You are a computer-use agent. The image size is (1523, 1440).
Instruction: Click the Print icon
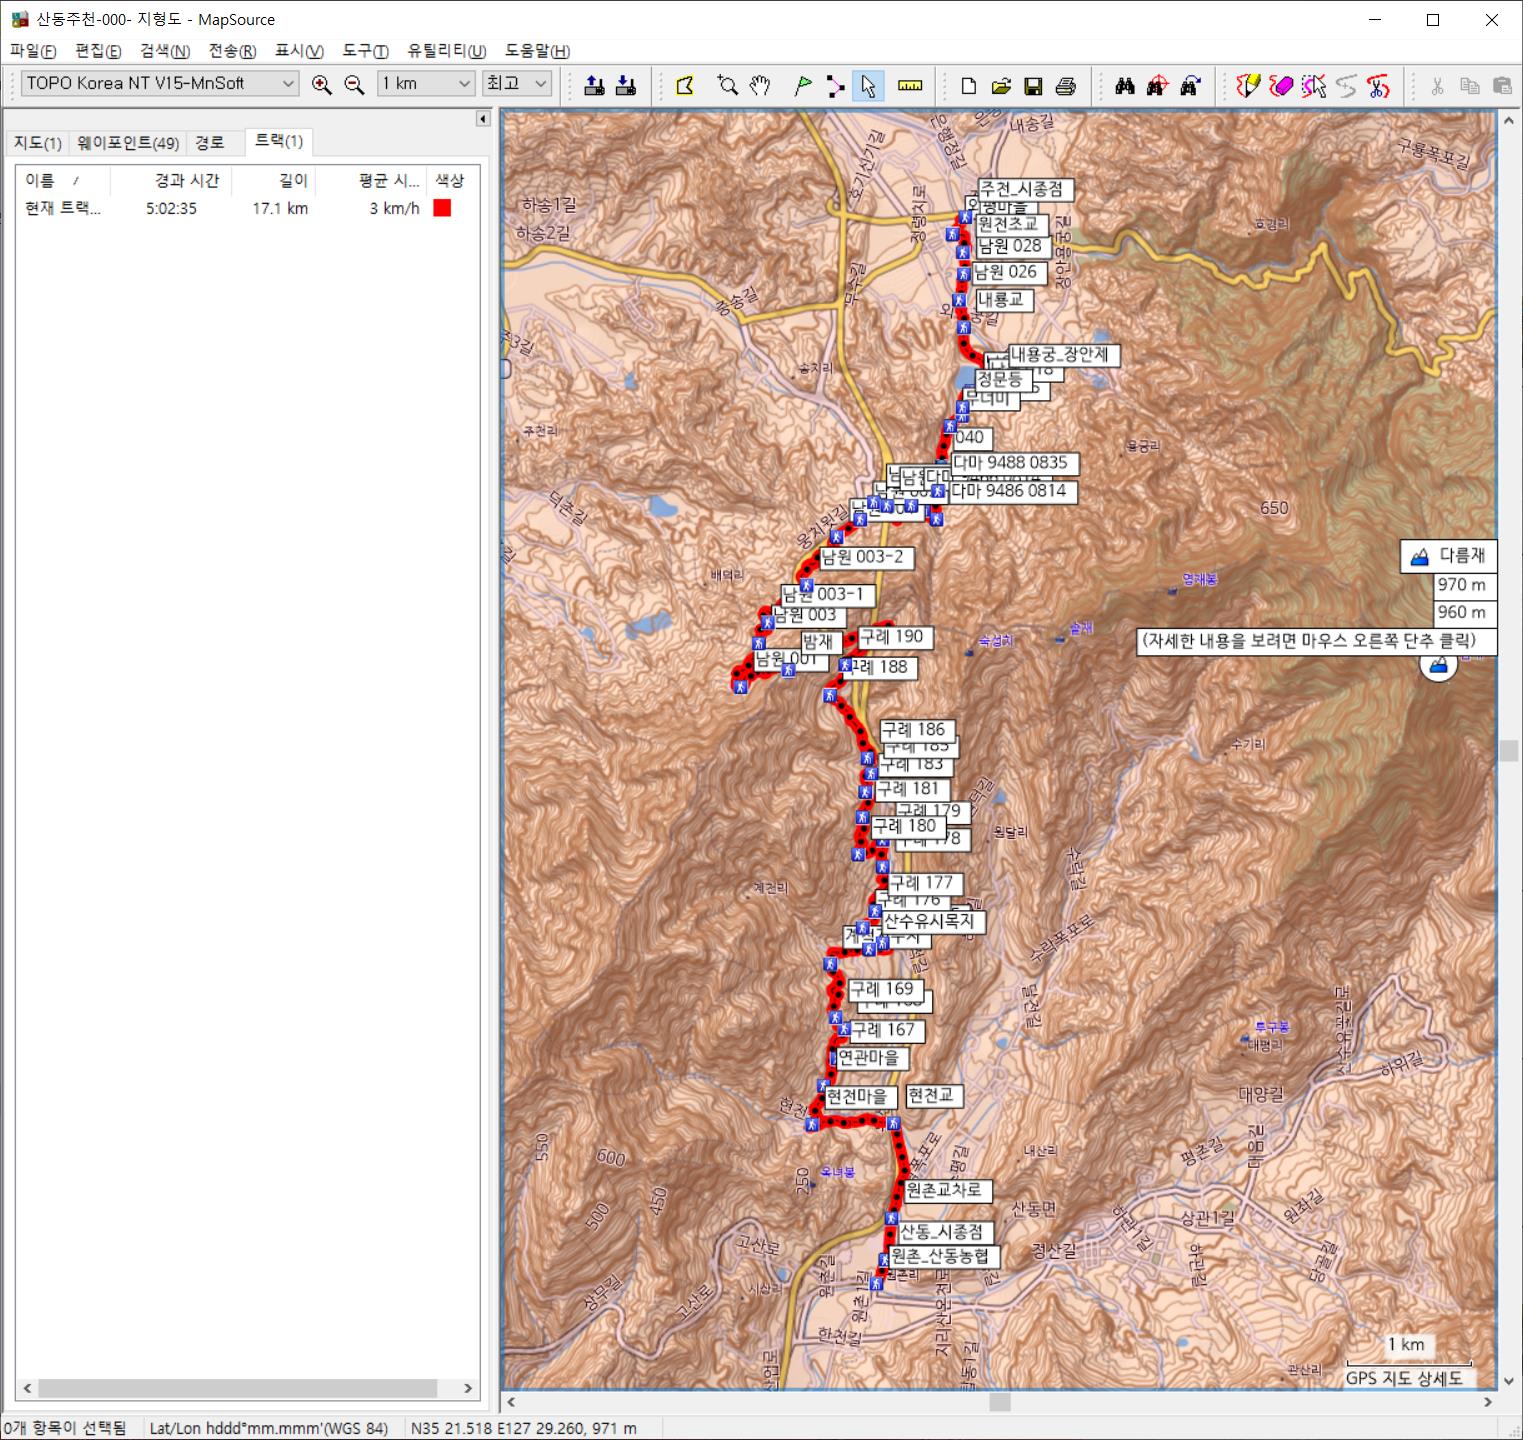[x=1066, y=85]
